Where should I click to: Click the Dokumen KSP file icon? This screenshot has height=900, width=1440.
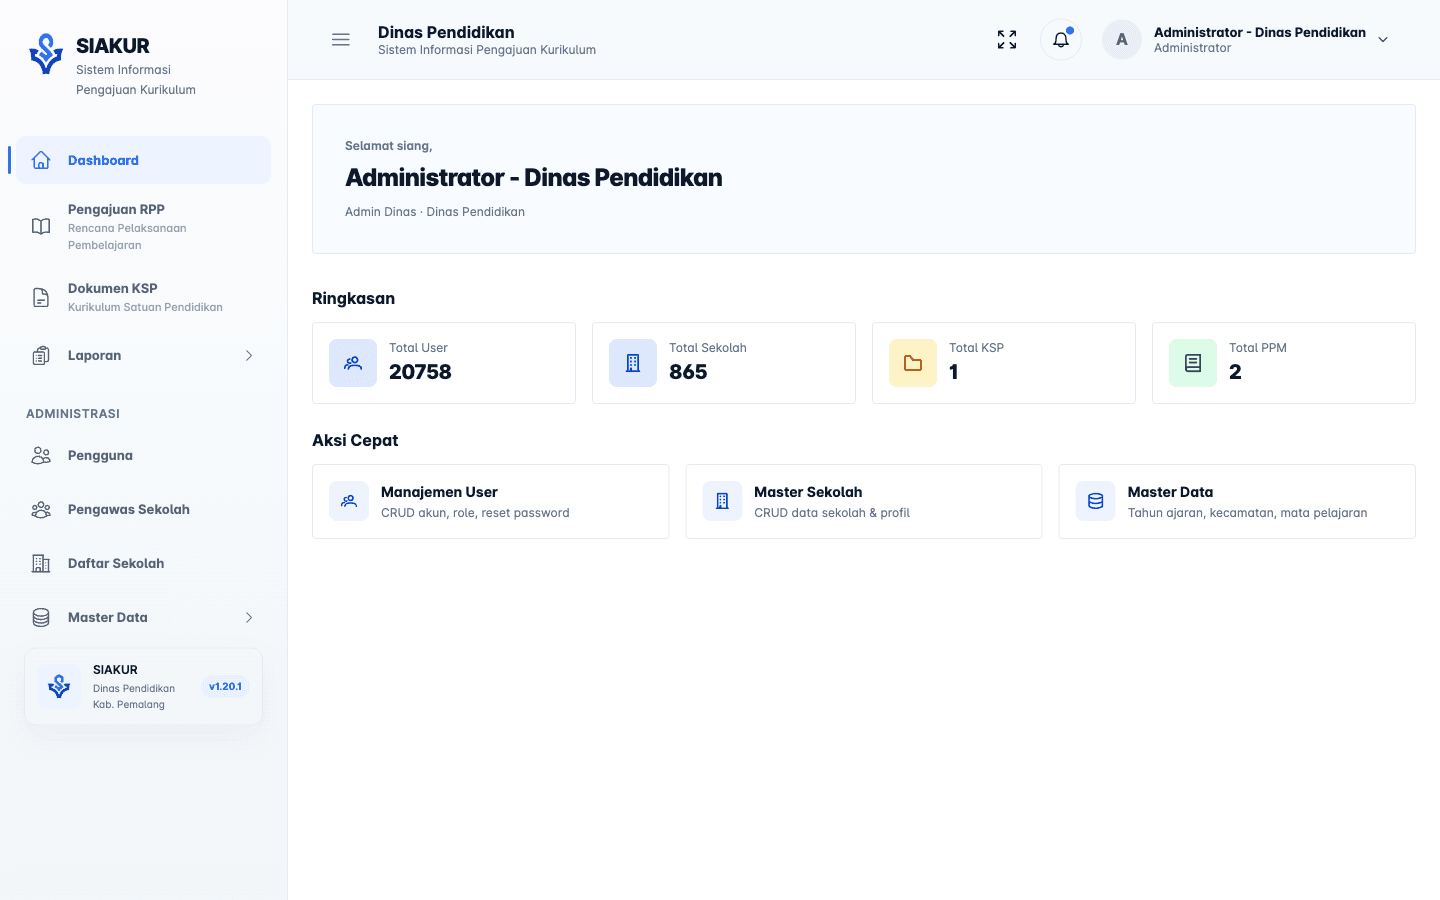41,297
